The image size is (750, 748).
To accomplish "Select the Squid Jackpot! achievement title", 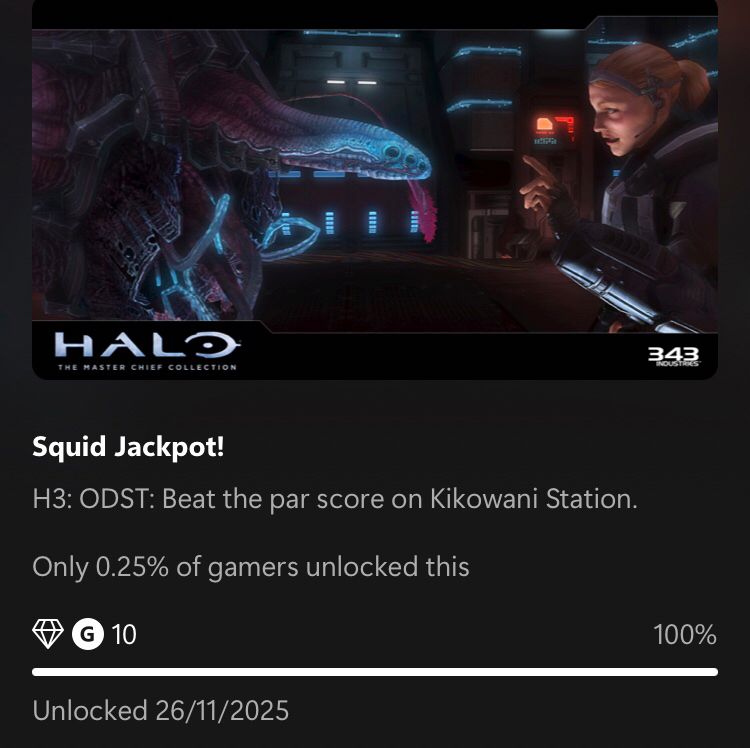I will click(x=128, y=447).
